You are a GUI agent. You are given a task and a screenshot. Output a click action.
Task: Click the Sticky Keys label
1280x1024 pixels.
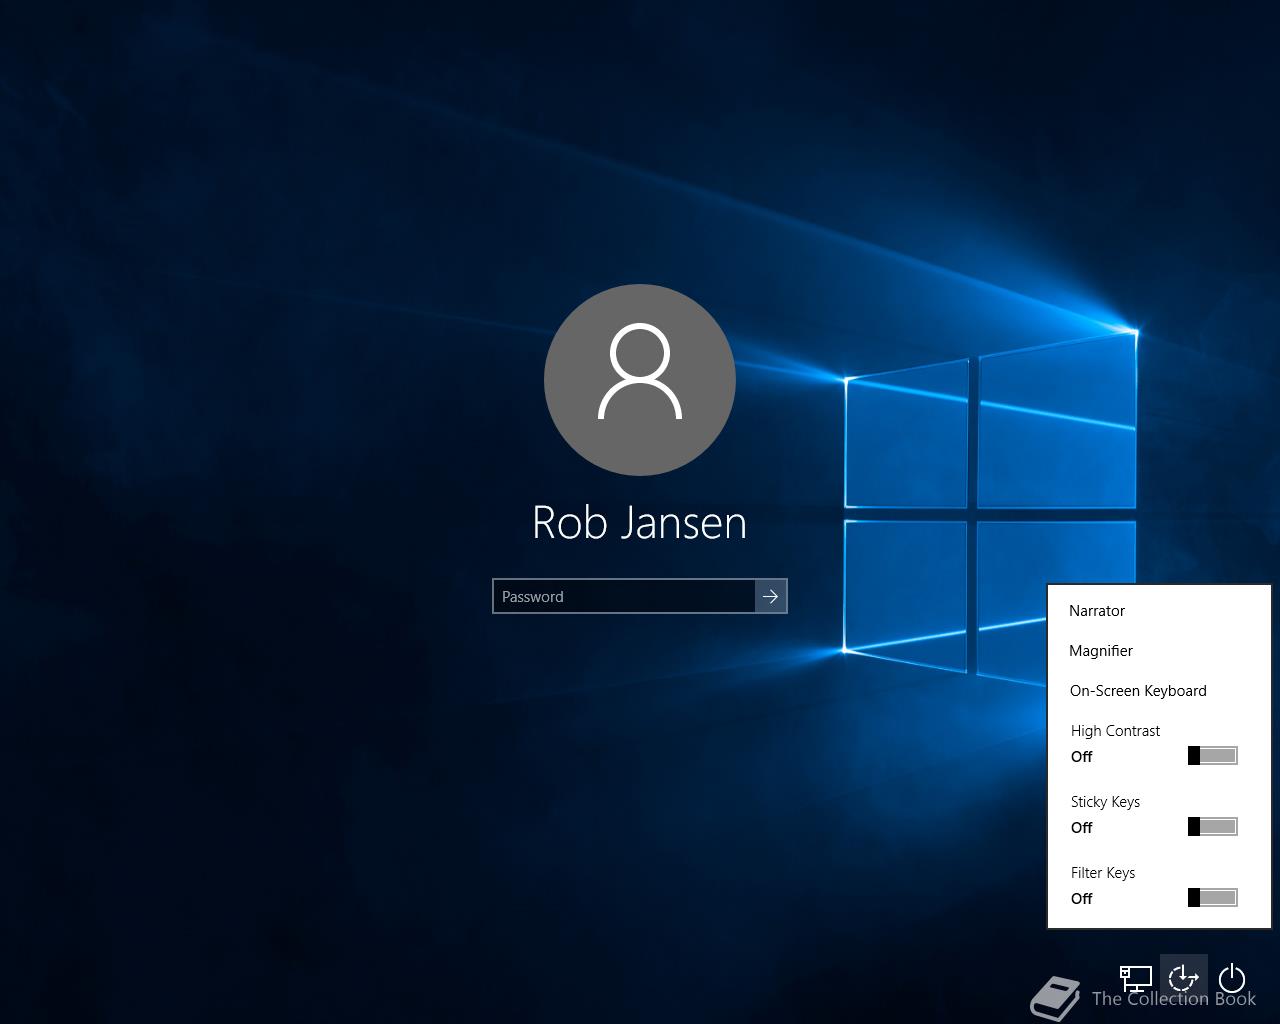tap(1105, 802)
